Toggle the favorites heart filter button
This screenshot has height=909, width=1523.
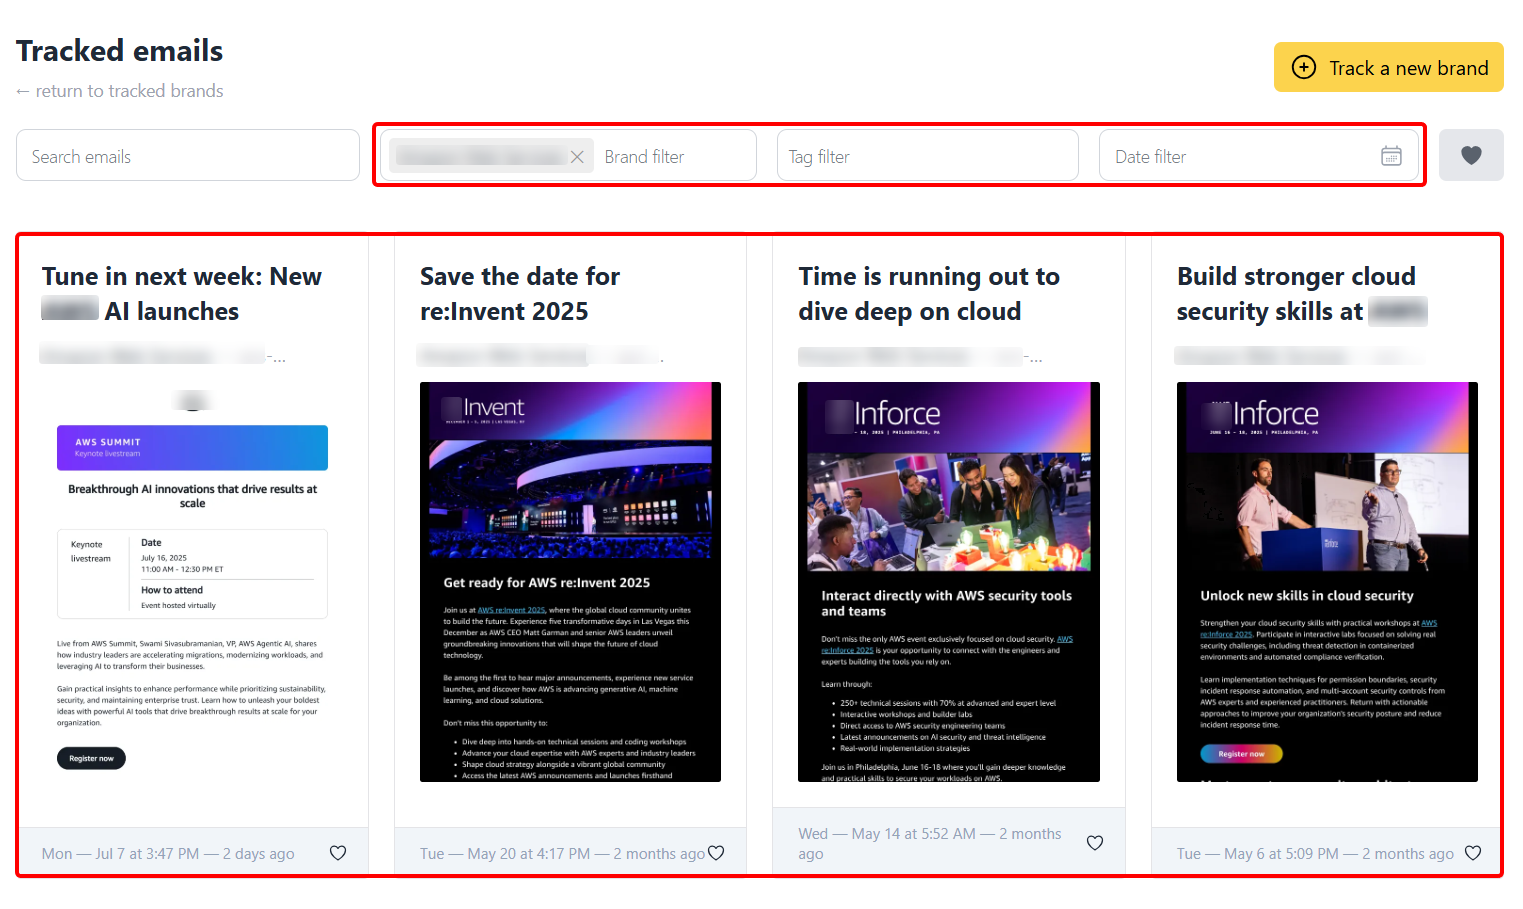1471,155
